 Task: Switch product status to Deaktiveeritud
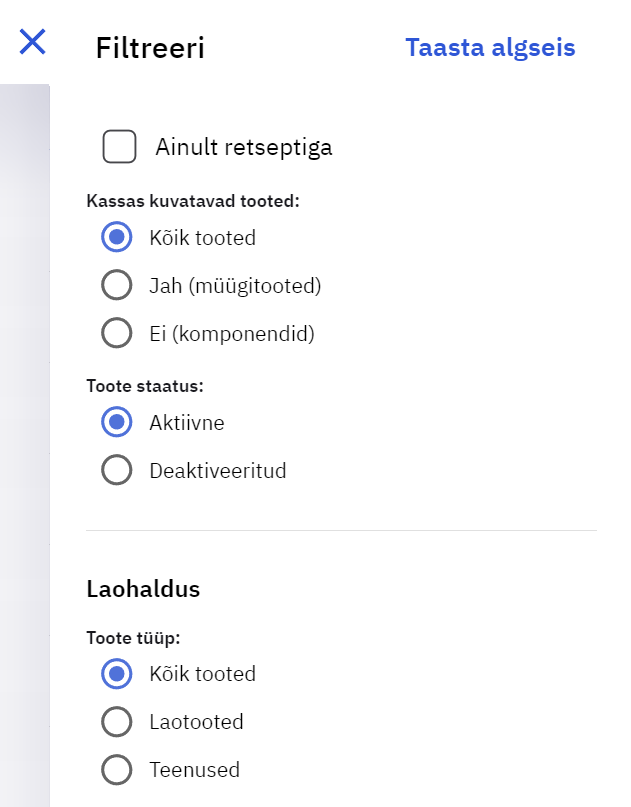tap(117, 470)
